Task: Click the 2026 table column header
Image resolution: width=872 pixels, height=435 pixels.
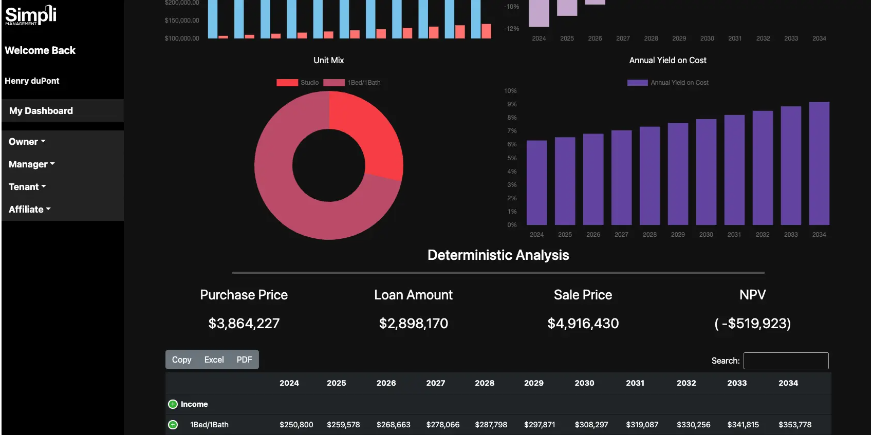Action: [387, 383]
